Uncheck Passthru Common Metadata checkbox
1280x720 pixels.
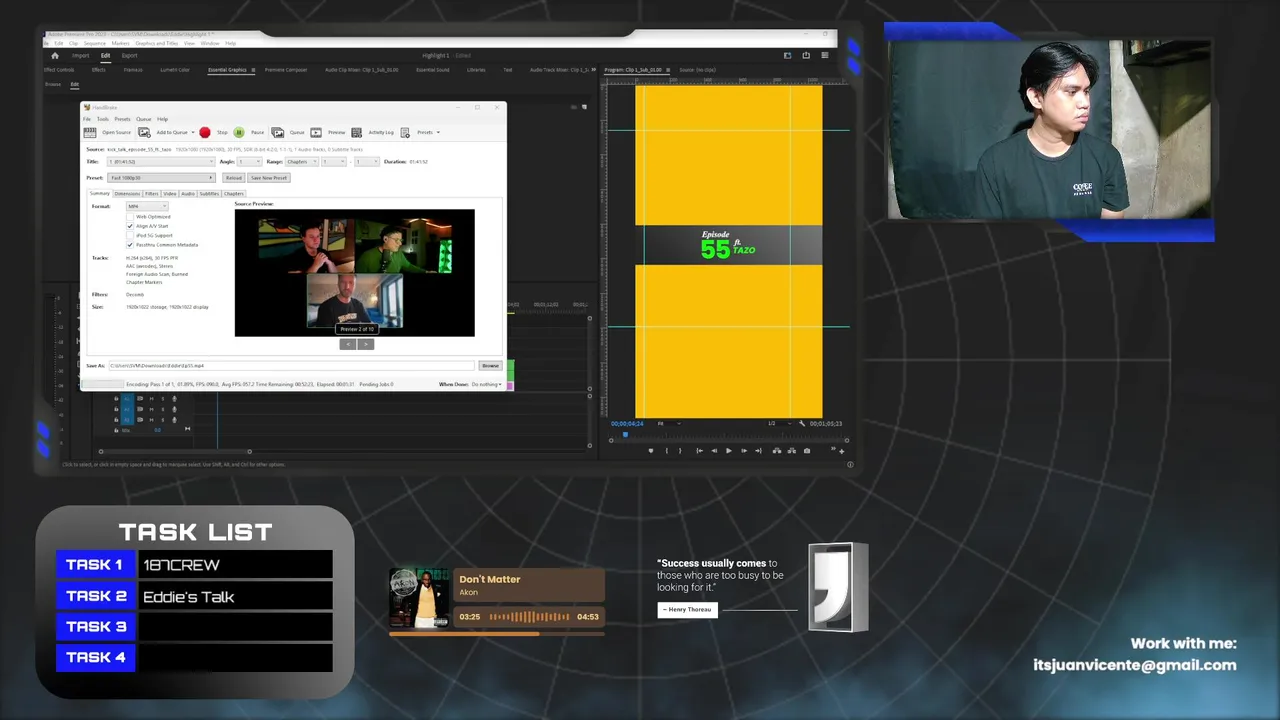click(x=130, y=244)
